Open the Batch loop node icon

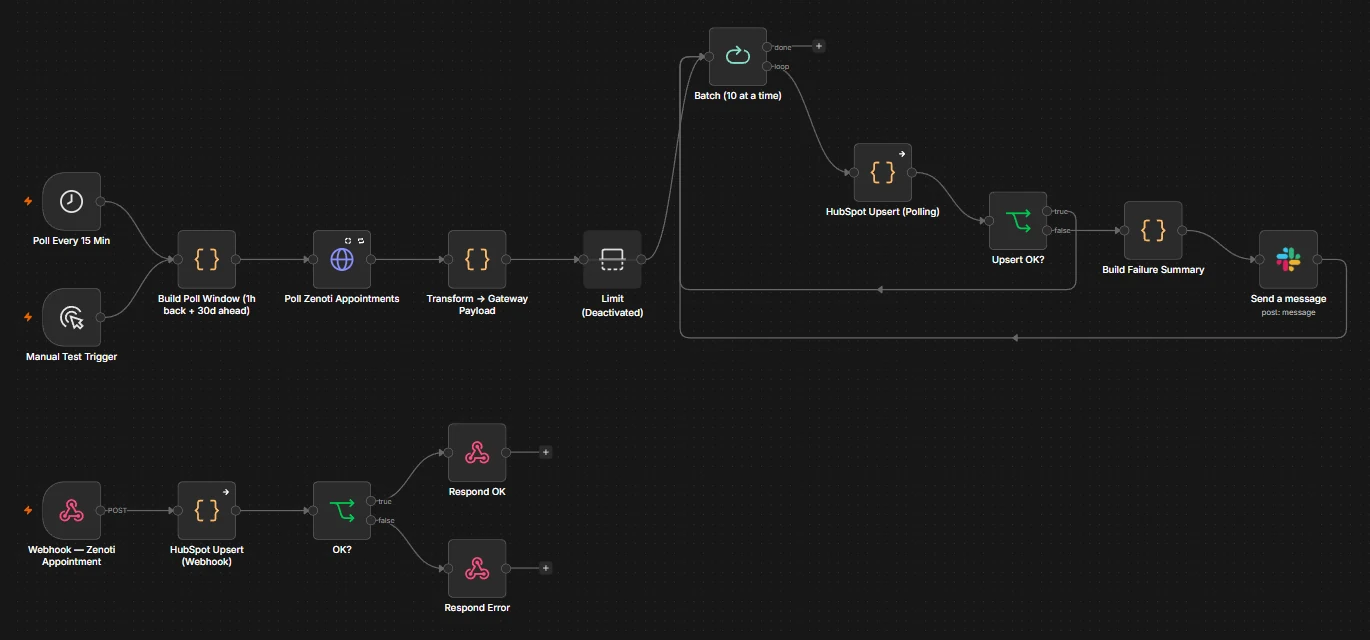(738, 56)
